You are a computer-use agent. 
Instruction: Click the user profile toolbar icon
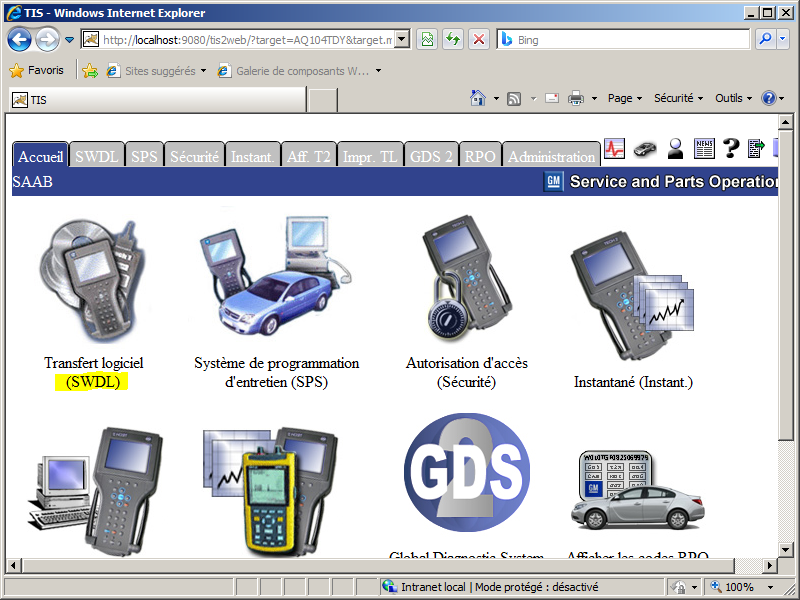[676, 148]
